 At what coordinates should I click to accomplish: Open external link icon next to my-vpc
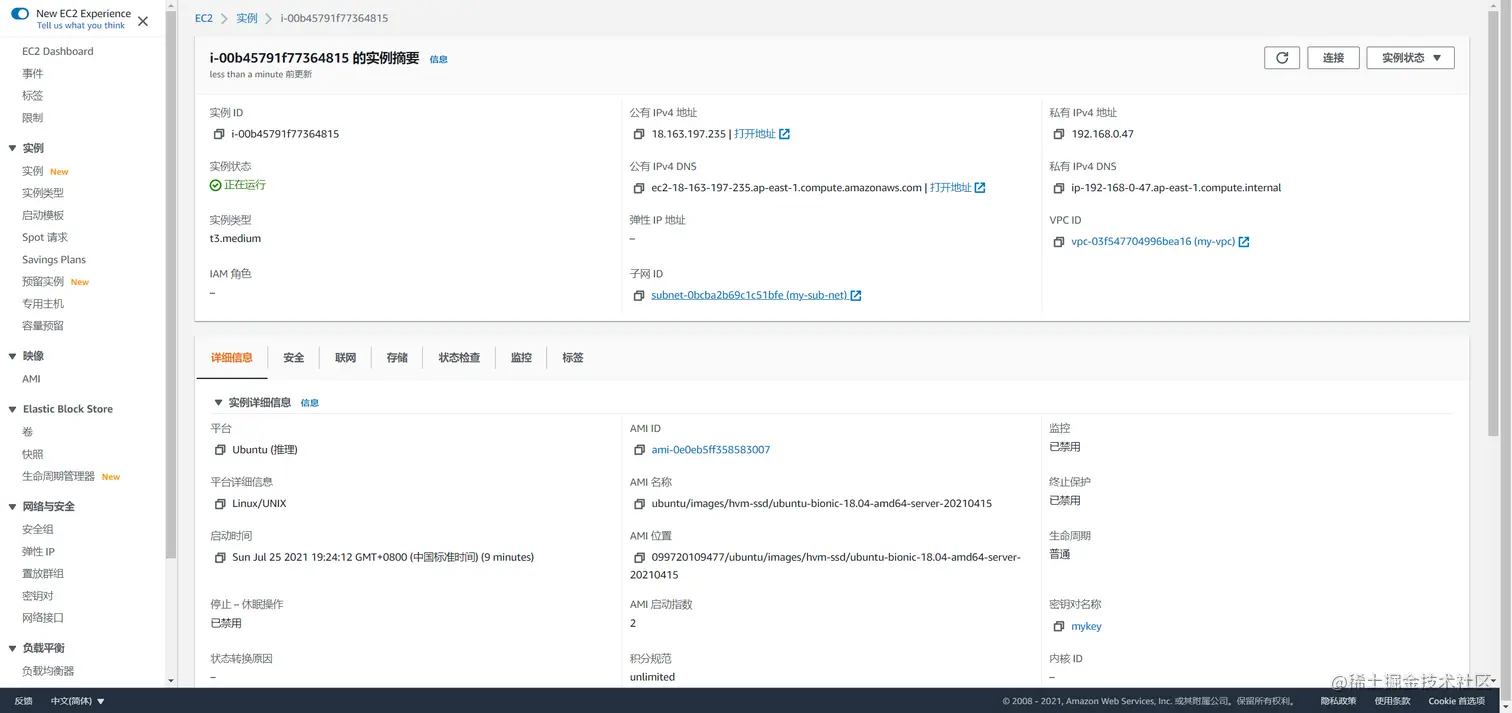[1244, 242]
